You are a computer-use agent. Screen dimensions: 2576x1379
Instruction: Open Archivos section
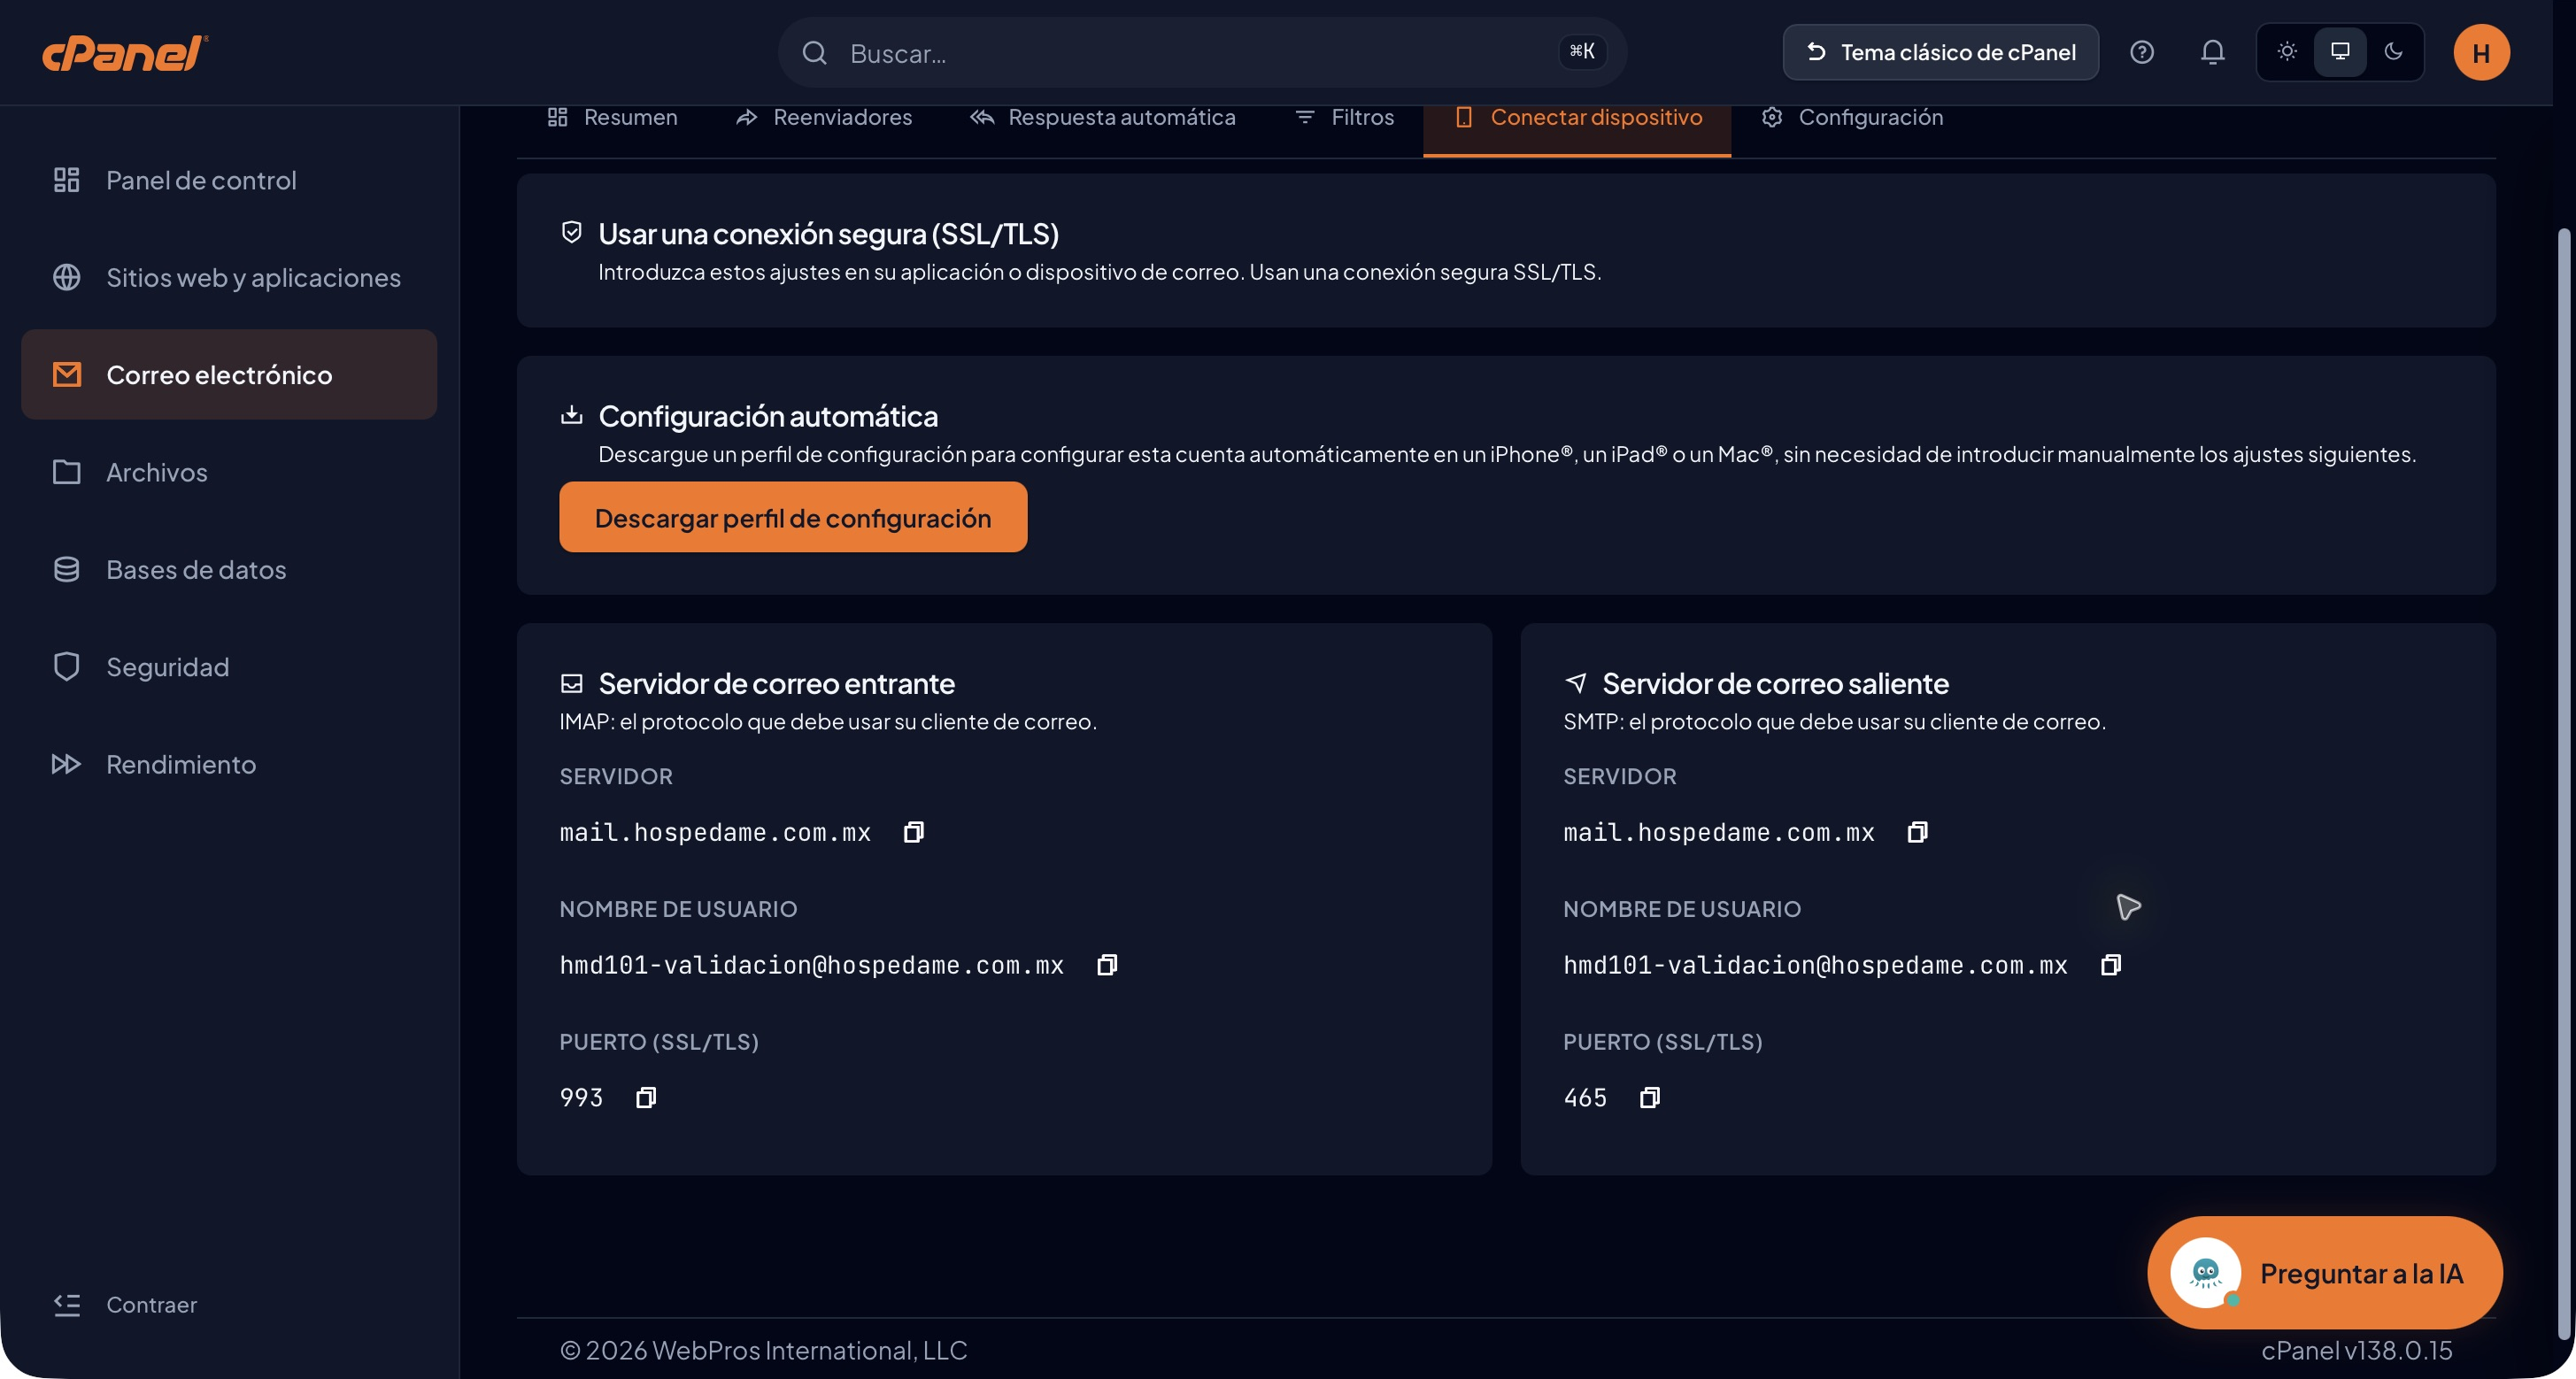click(229, 472)
